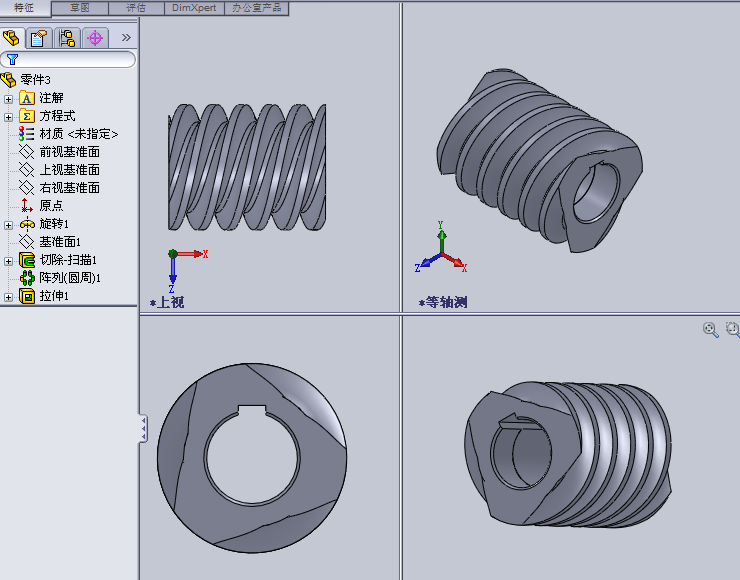
Task: Switch to the 评估 tab
Action: 136,8
